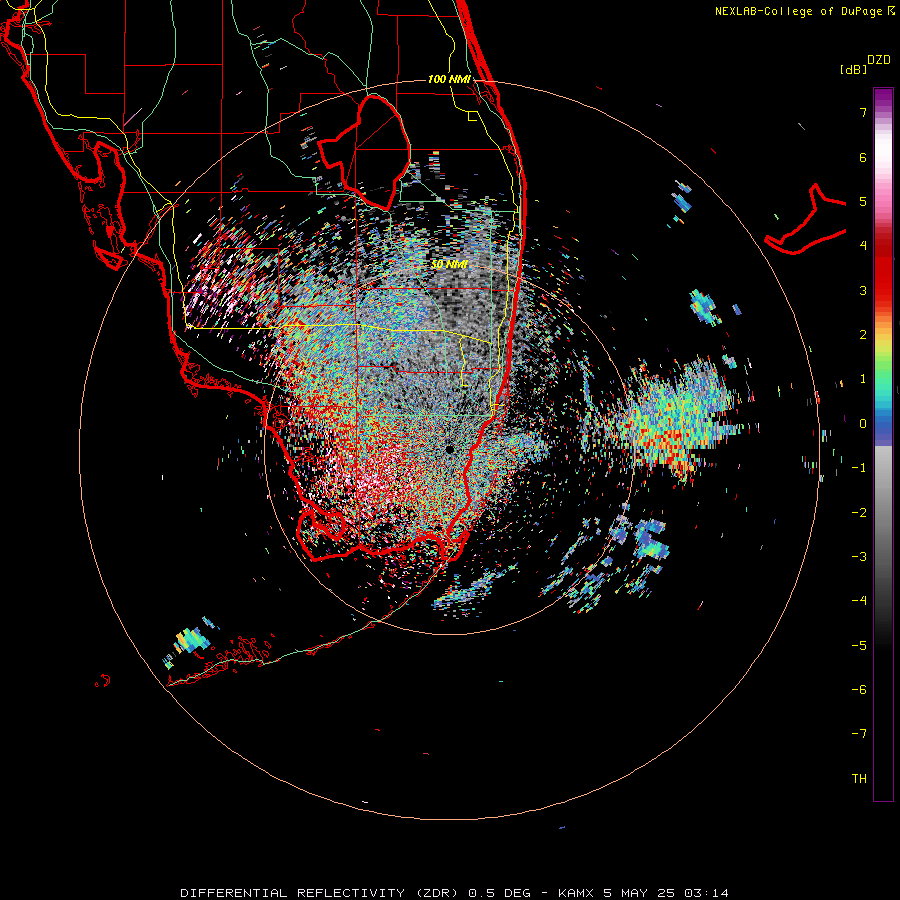Click the [dB] unit label

click(x=853, y=69)
